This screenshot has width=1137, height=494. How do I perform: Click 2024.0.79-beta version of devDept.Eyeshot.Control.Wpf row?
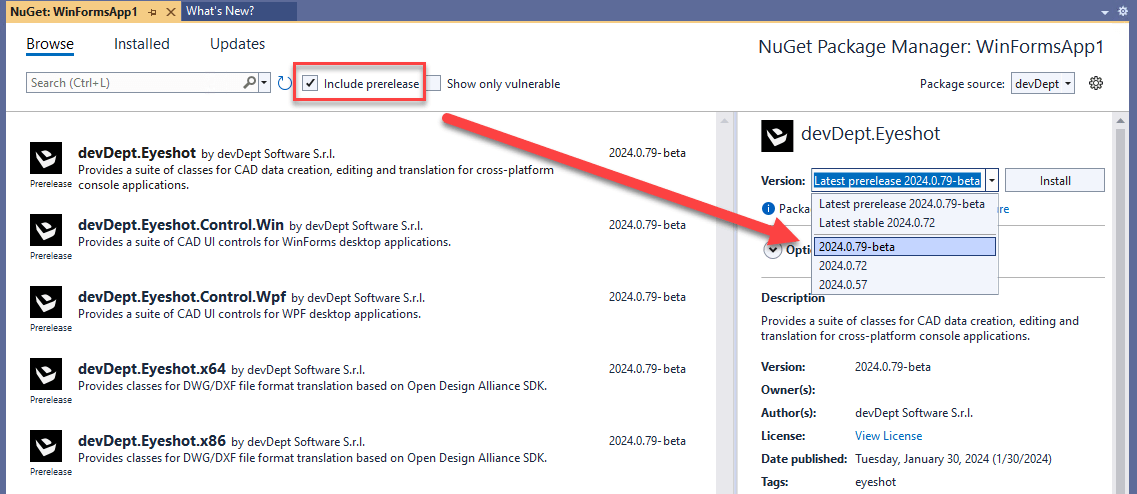tap(647, 297)
